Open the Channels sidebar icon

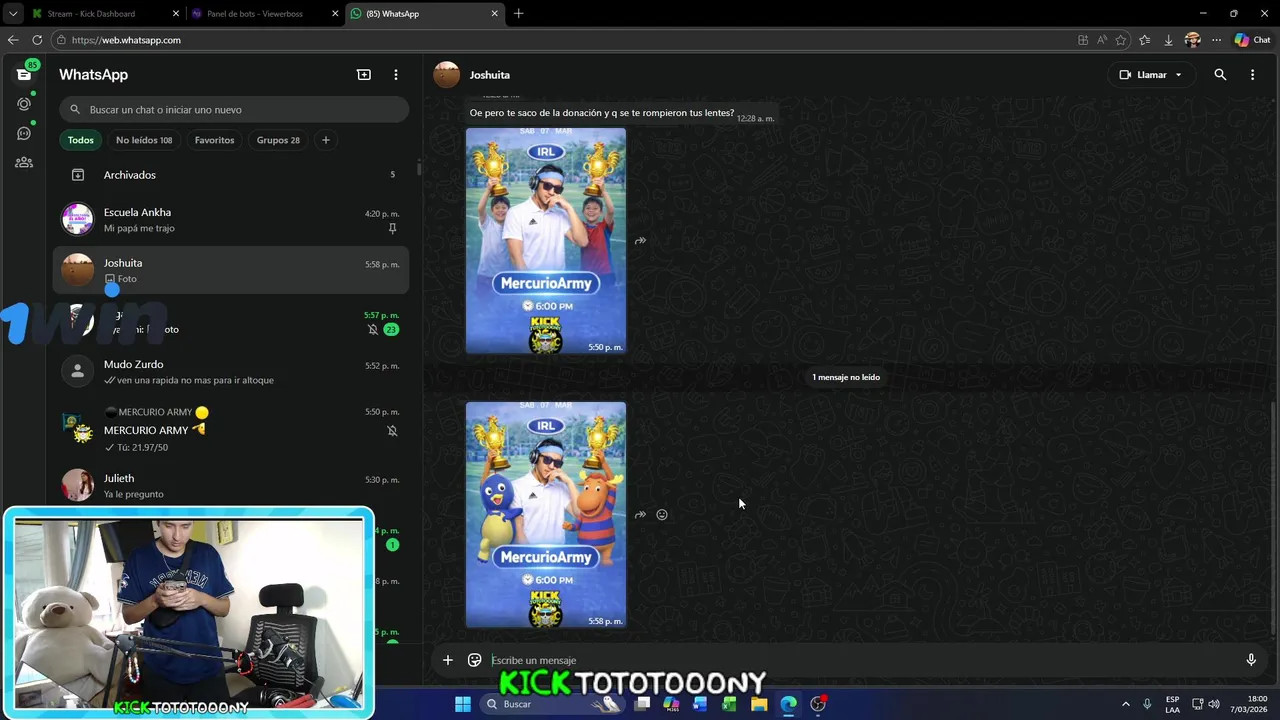(24, 133)
